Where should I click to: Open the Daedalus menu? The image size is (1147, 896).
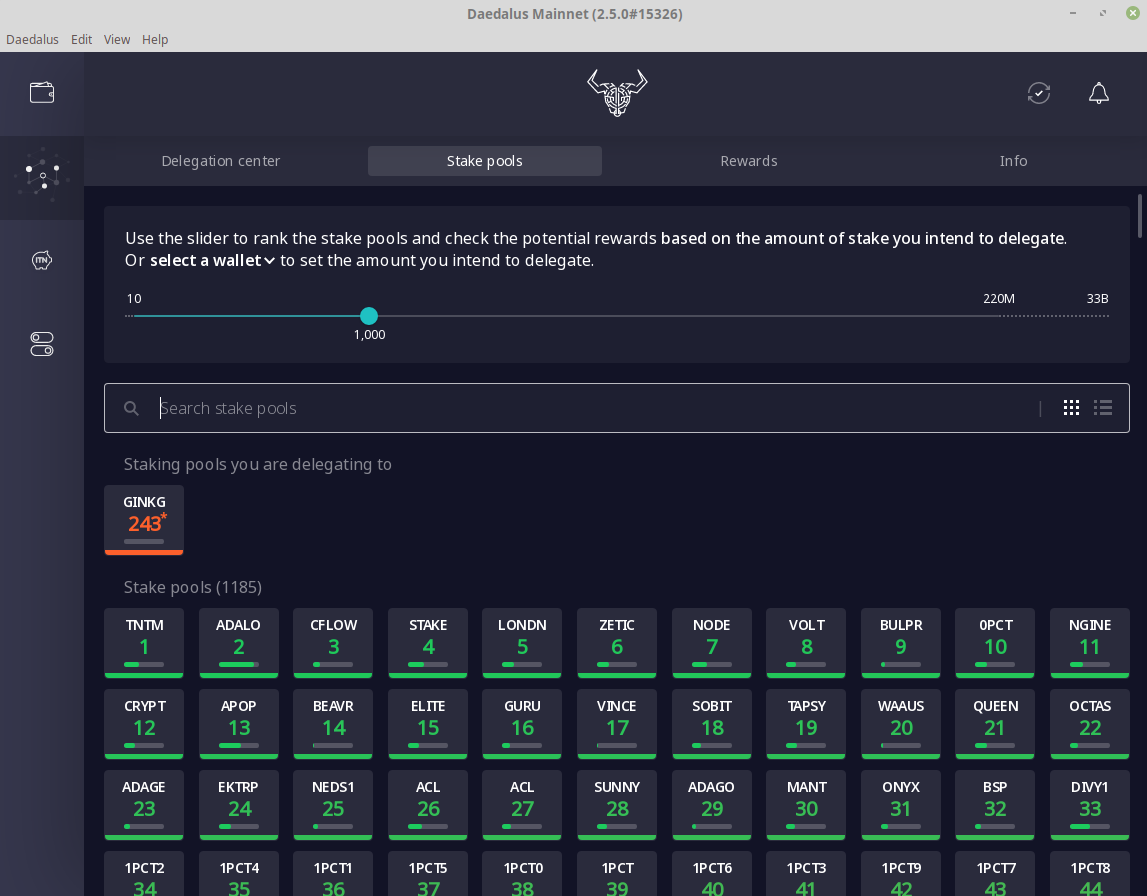click(x=32, y=39)
